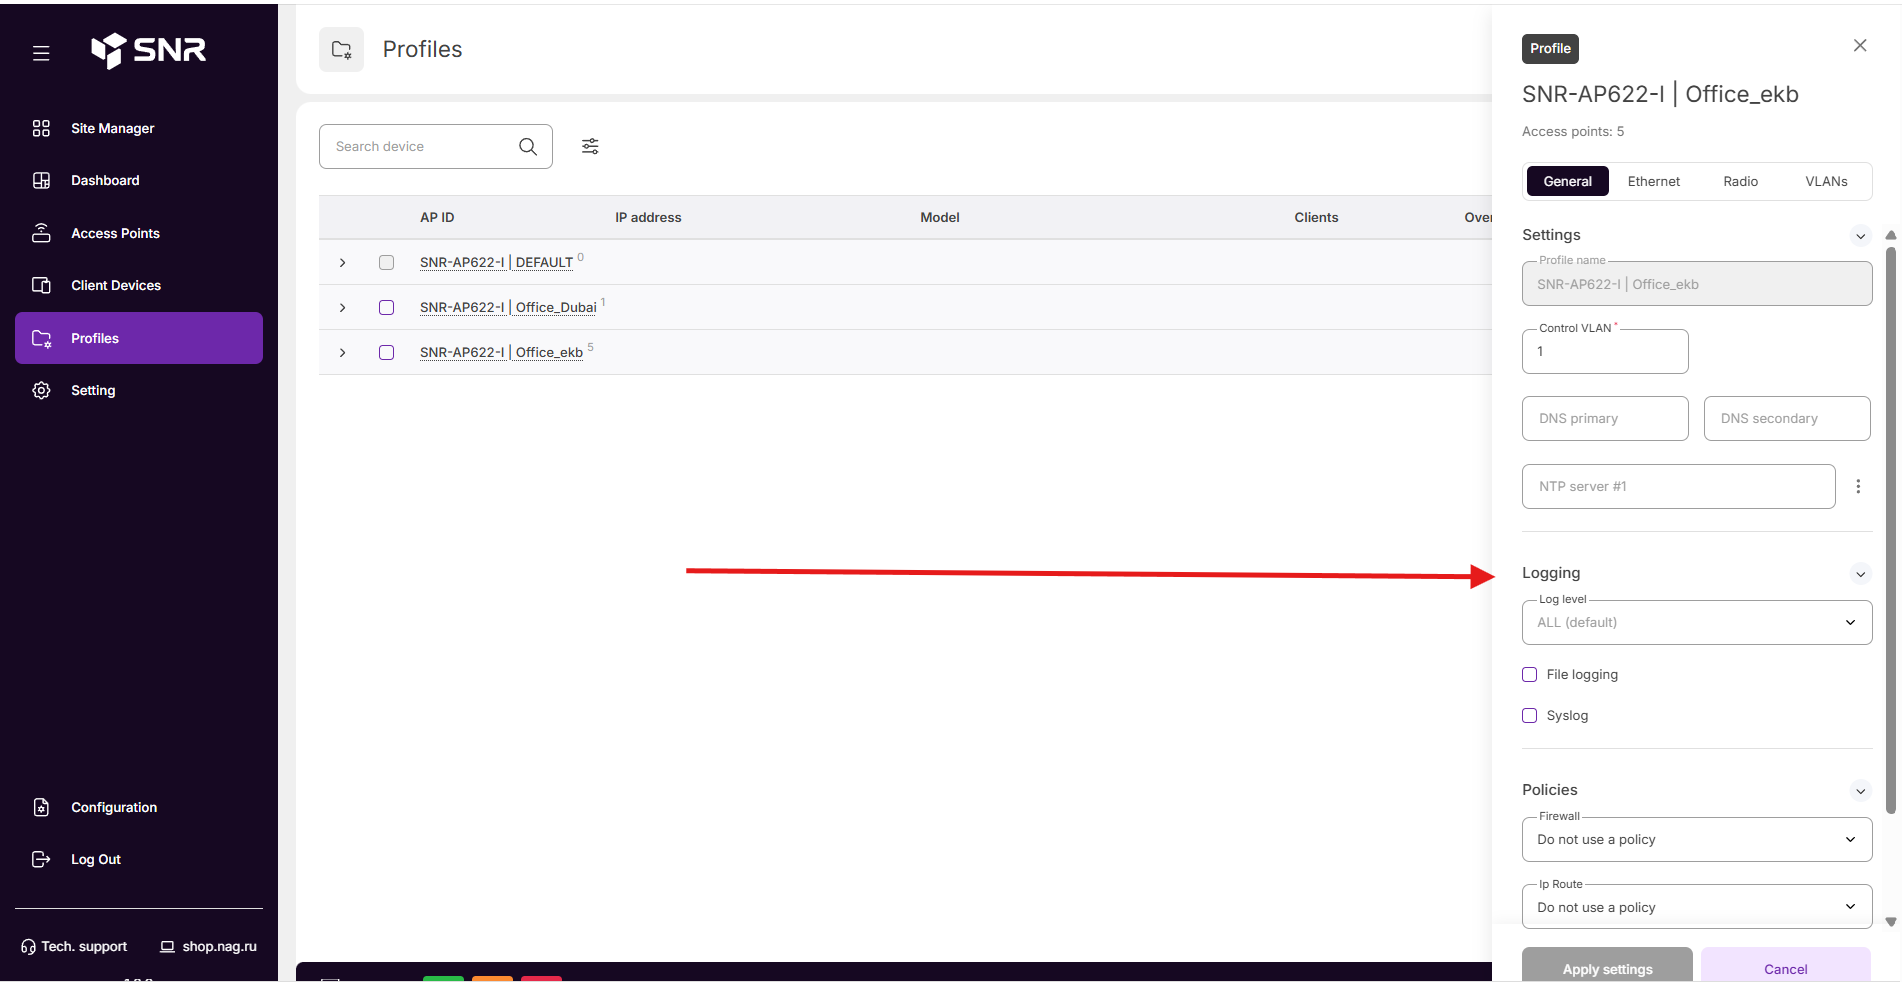Screen dimensions: 1902x982
Task: Click the Cancel button
Action: pyautogui.click(x=1785, y=966)
